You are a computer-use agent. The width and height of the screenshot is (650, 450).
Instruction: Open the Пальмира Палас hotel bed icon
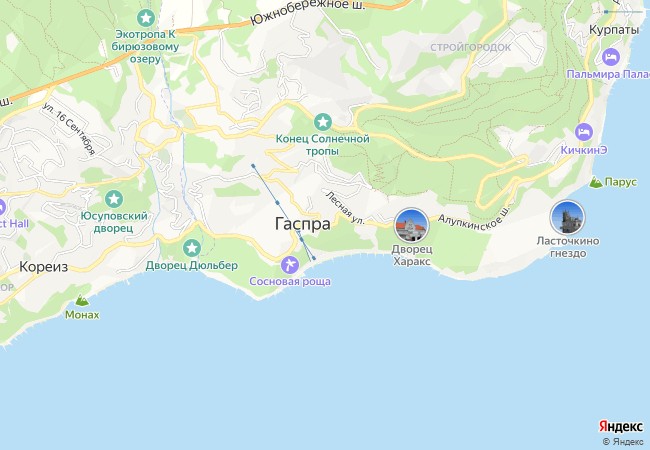coord(611,57)
